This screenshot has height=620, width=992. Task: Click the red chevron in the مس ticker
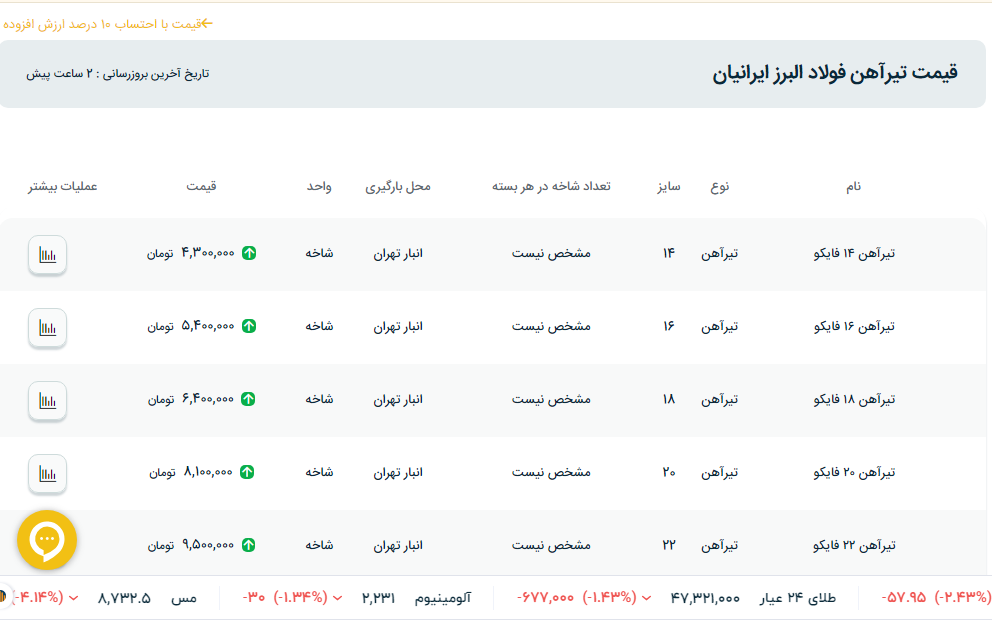(x=74, y=598)
